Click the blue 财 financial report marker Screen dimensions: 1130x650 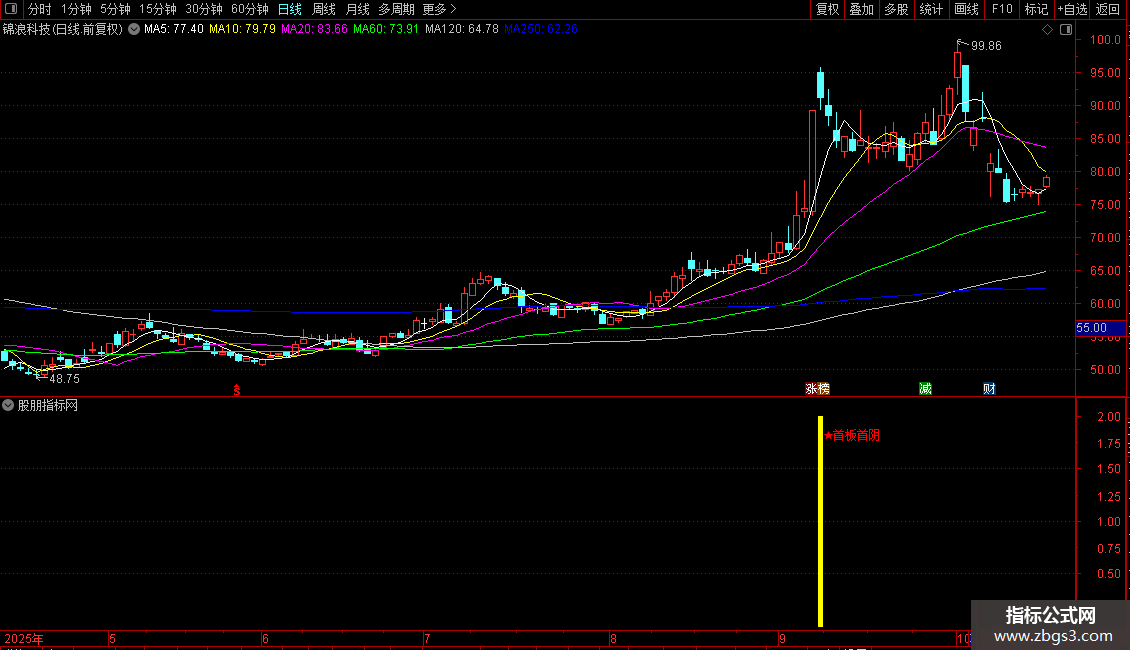(989, 388)
